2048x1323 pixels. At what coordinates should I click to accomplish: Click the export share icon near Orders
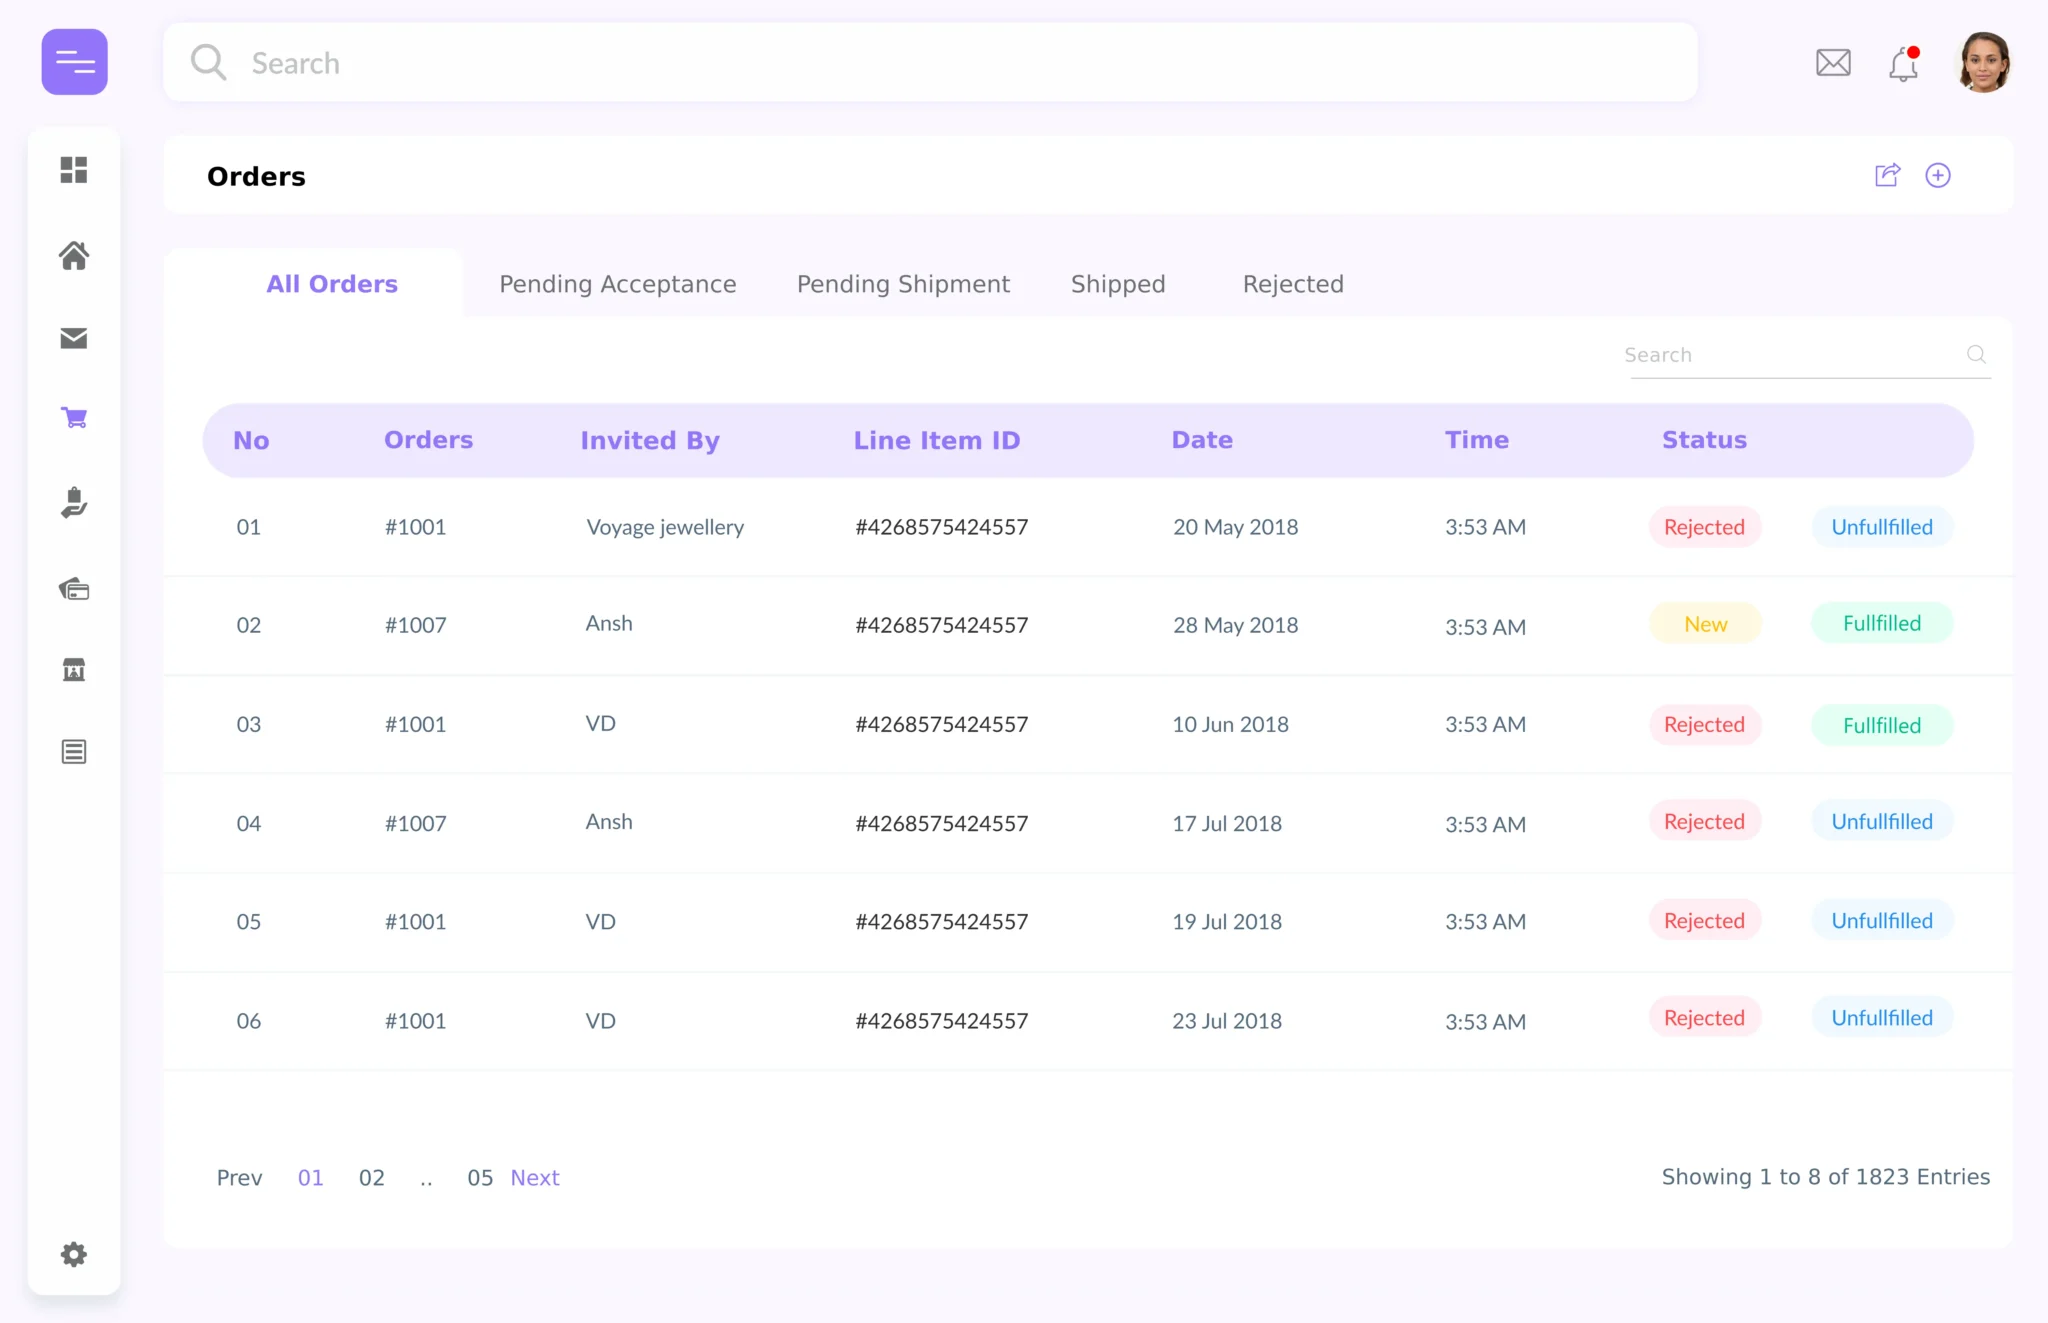click(1887, 175)
